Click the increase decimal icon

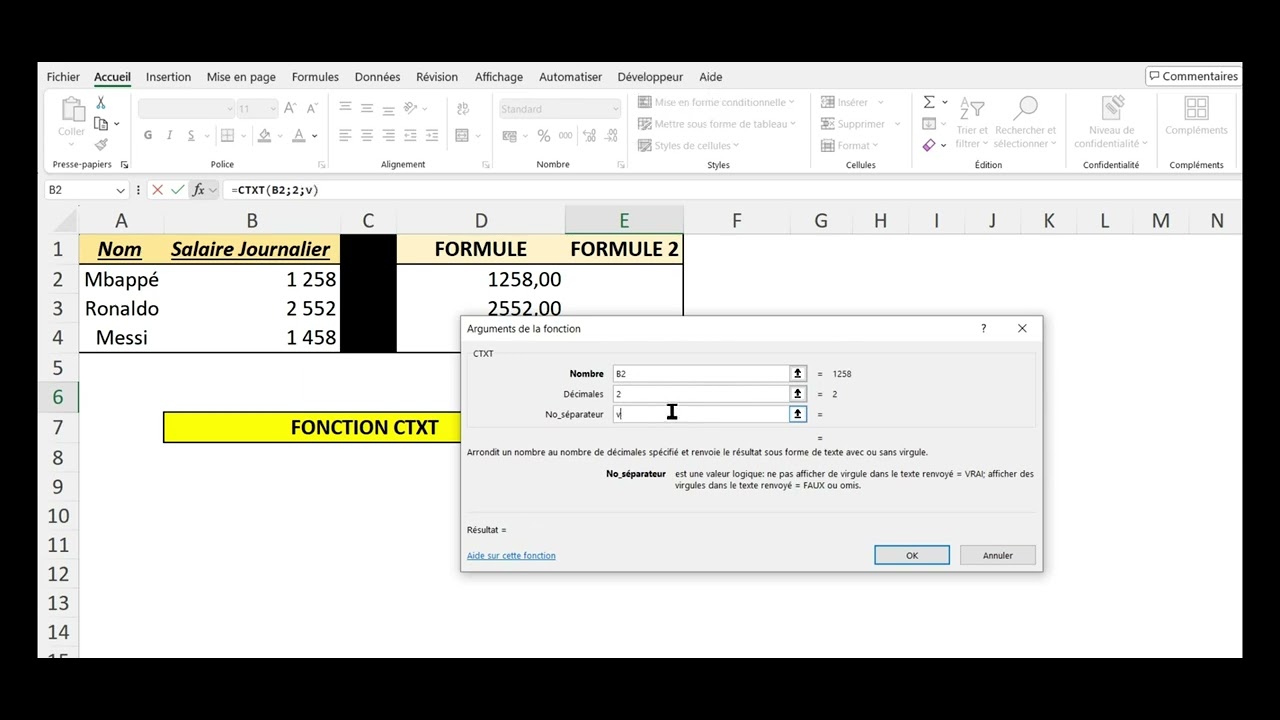pos(588,135)
